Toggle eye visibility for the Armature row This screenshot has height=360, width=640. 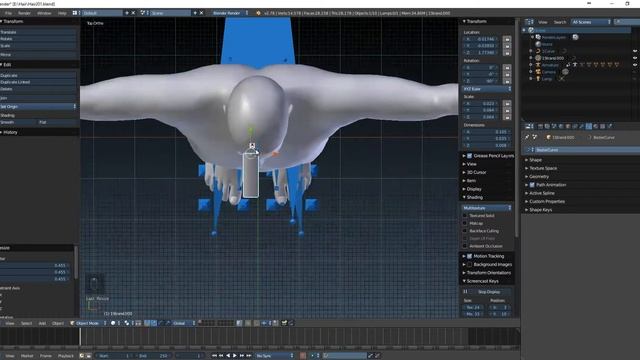point(635,65)
